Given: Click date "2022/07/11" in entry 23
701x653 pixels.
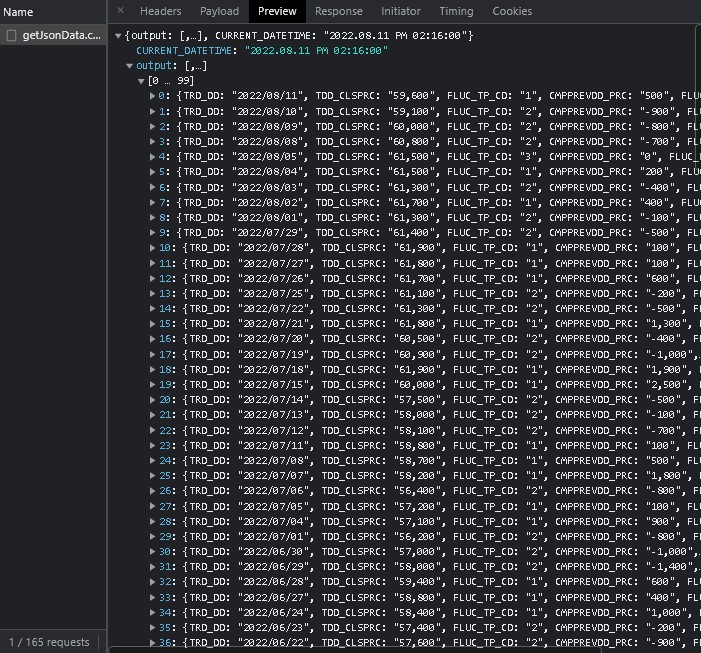Looking at the screenshot, I should tap(273, 446).
